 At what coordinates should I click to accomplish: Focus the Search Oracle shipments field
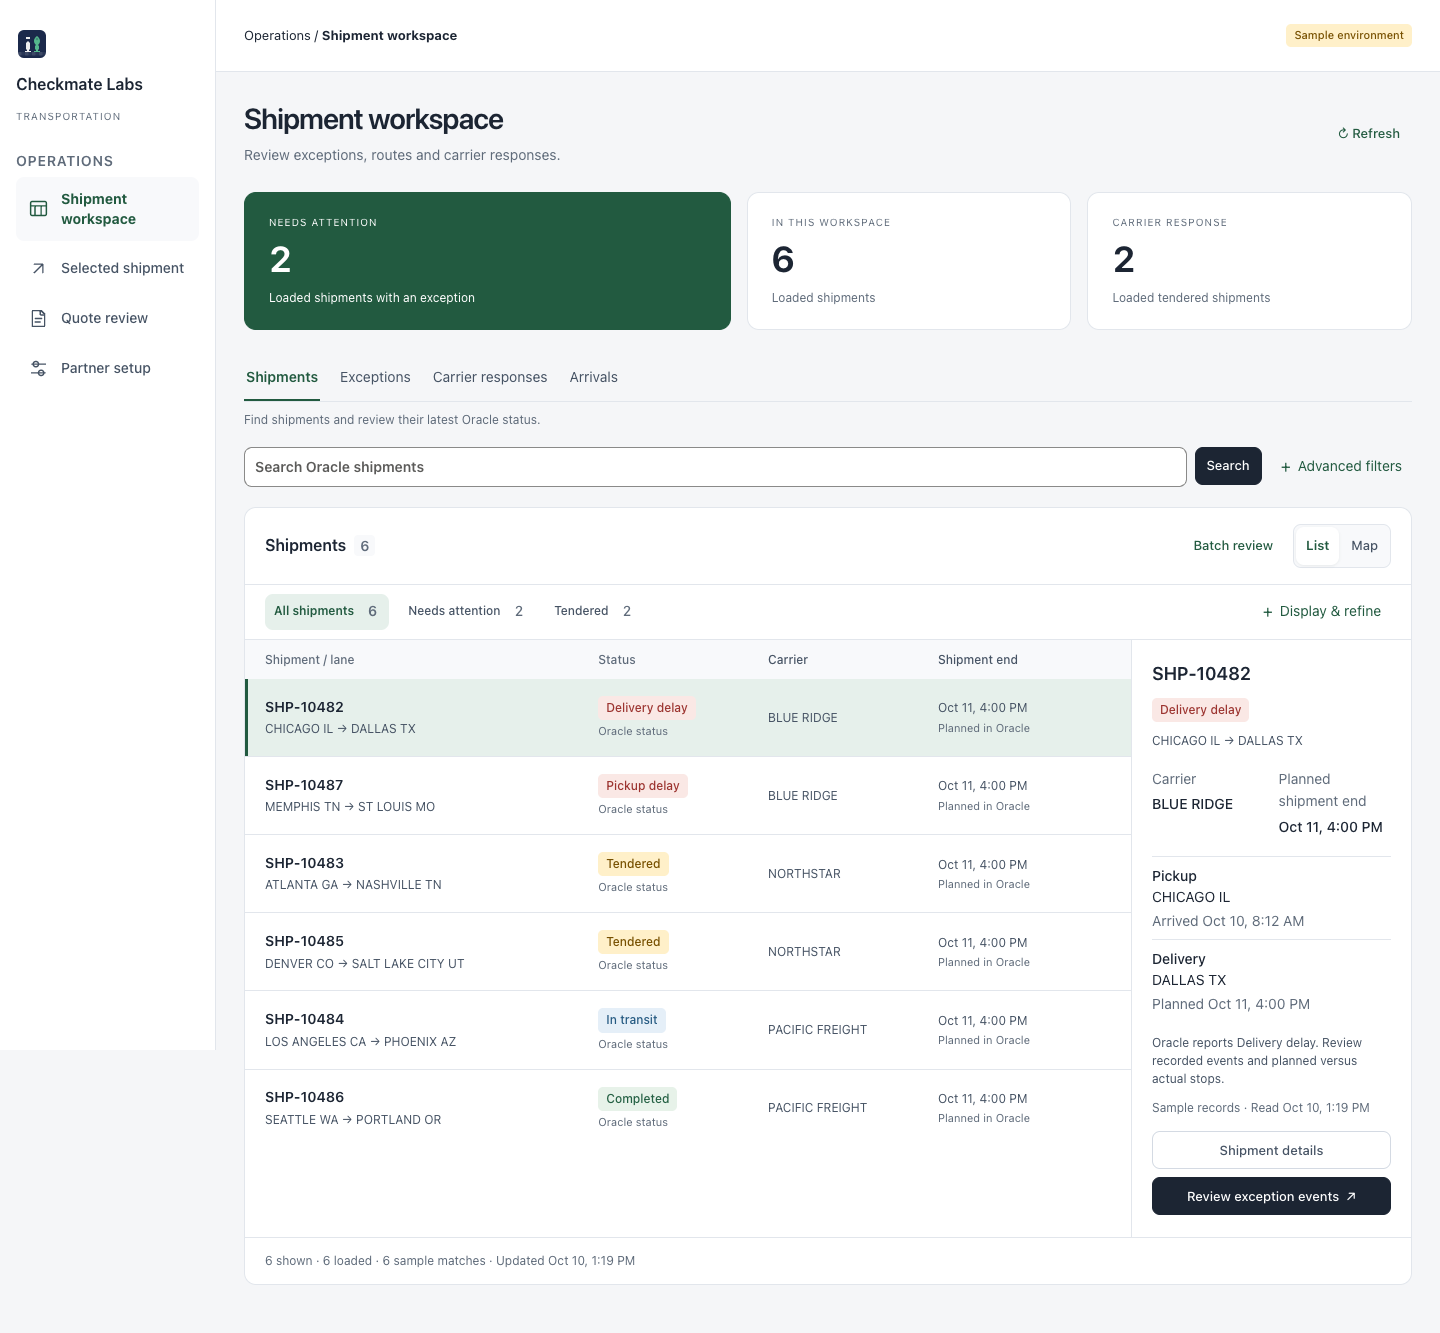[x=715, y=467]
